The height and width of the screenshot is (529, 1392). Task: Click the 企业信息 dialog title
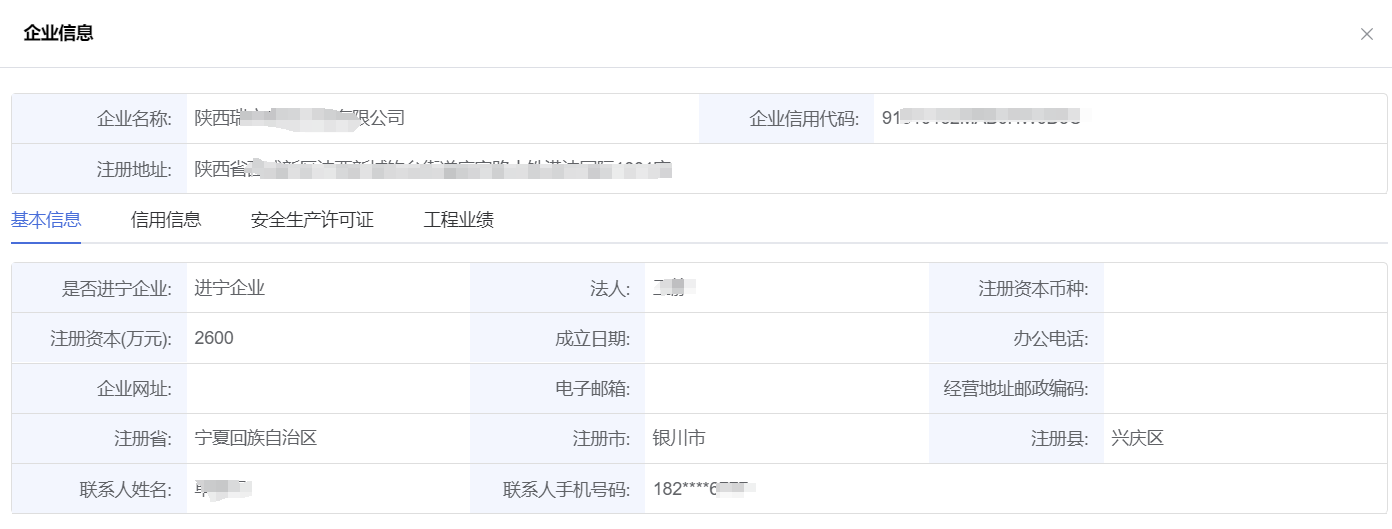[x=59, y=33]
